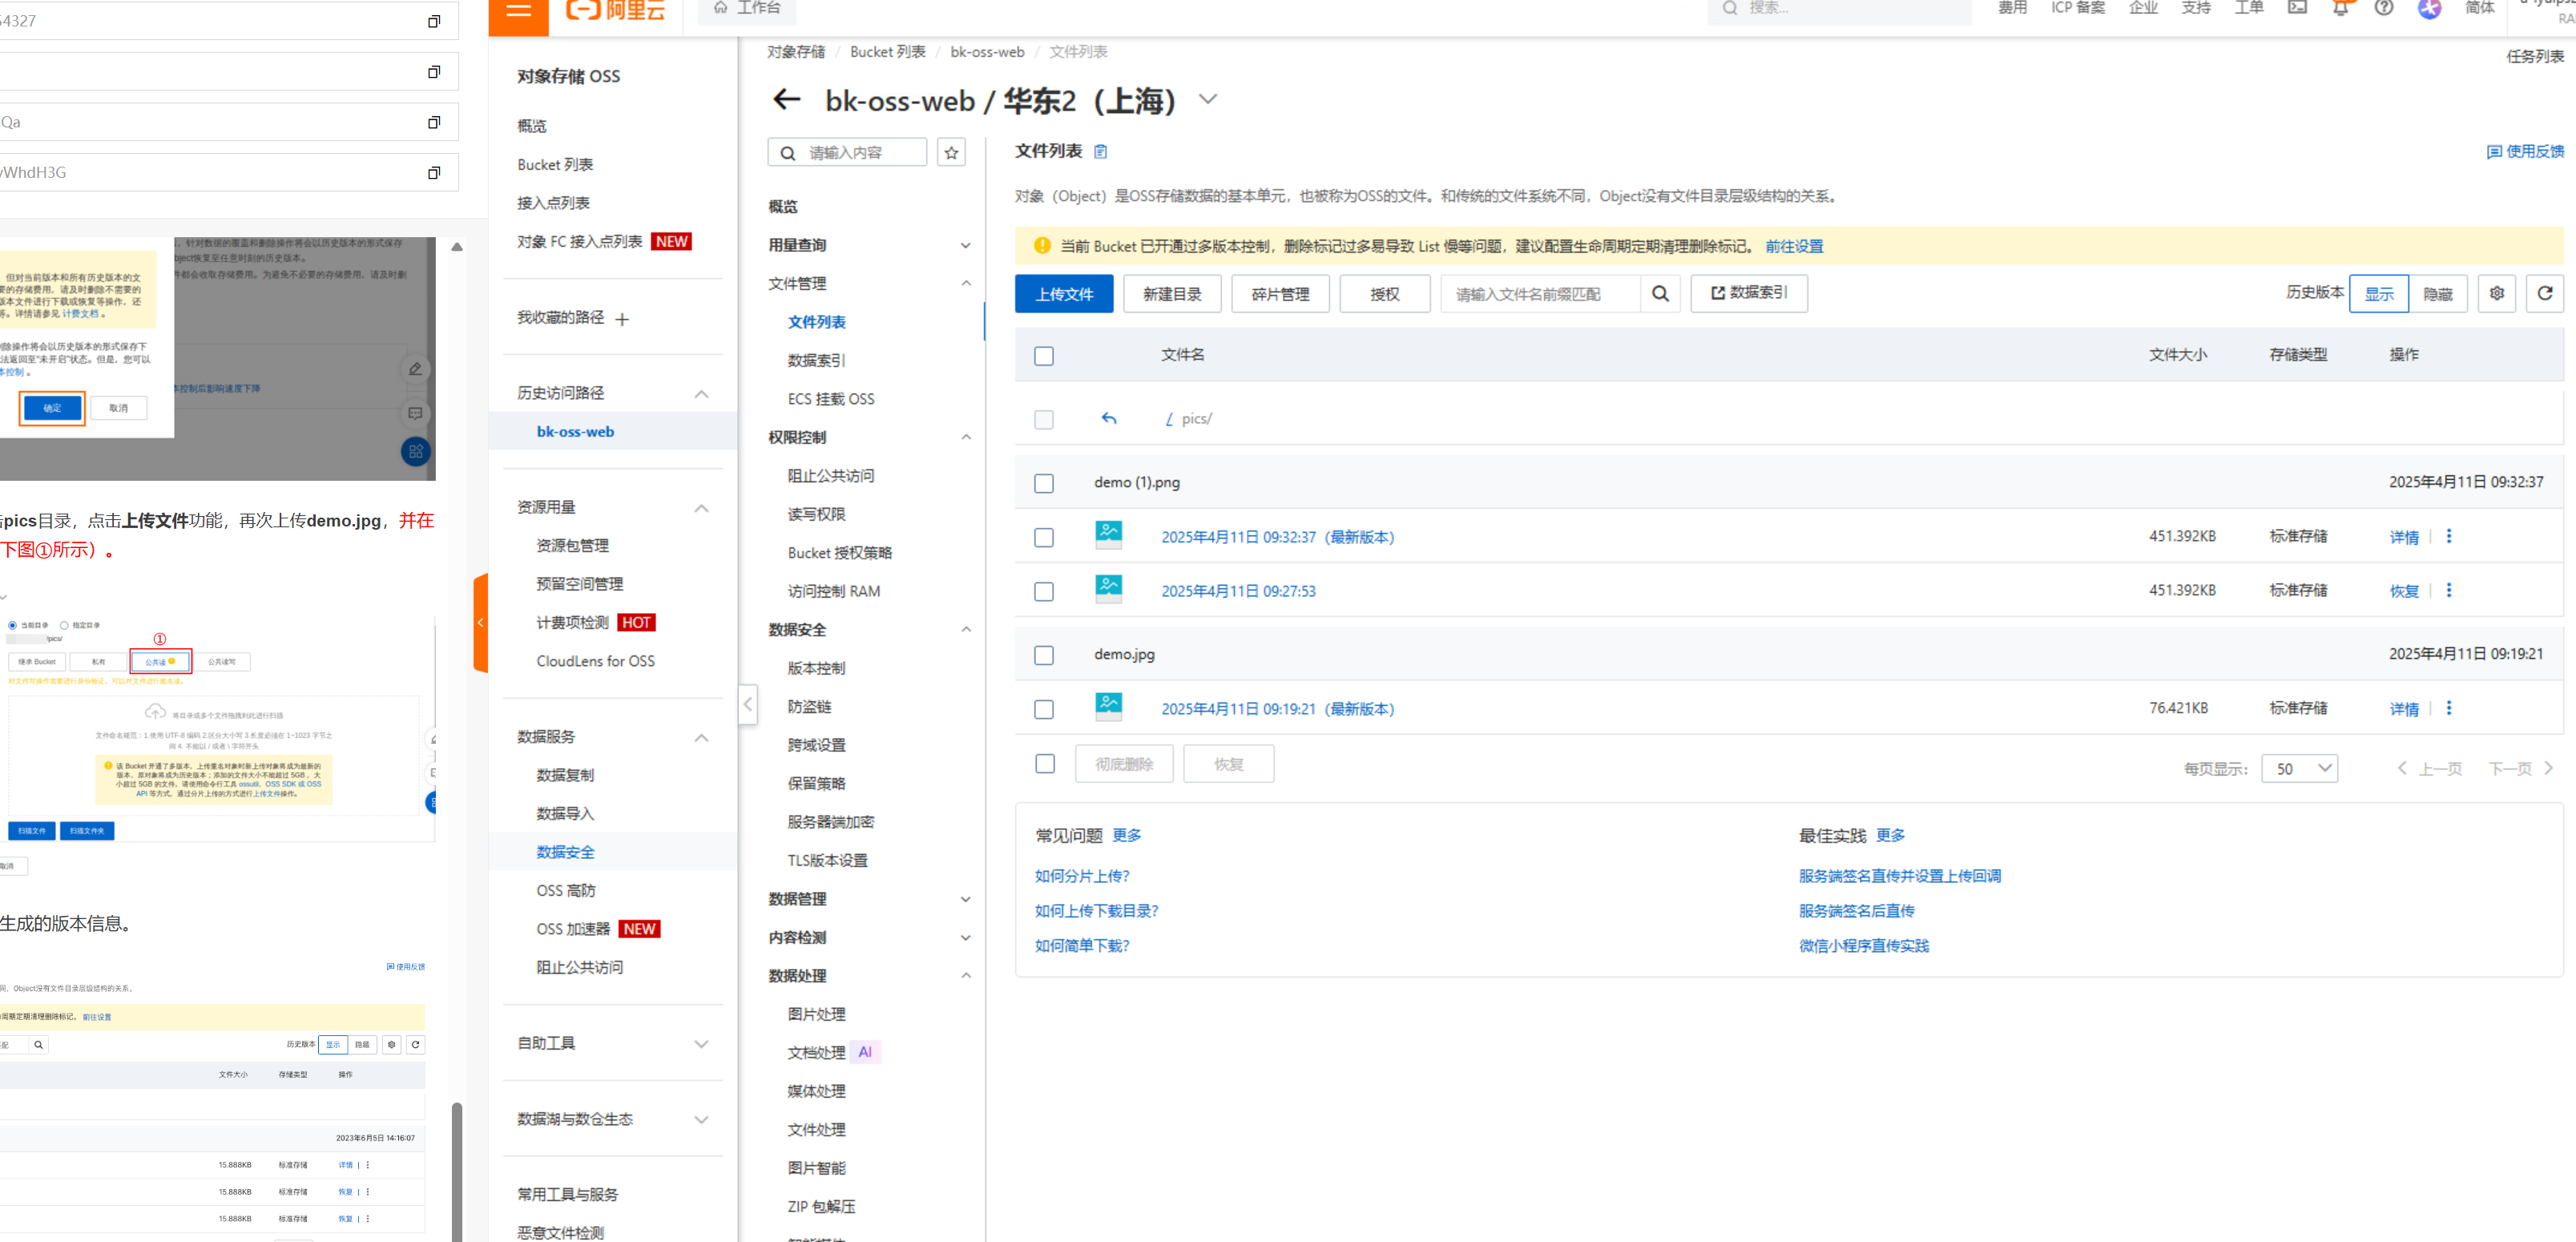The image size is (2576, 1242).
Task: Collapse the 资源用量 sidebar section
Action: (701, 508)
